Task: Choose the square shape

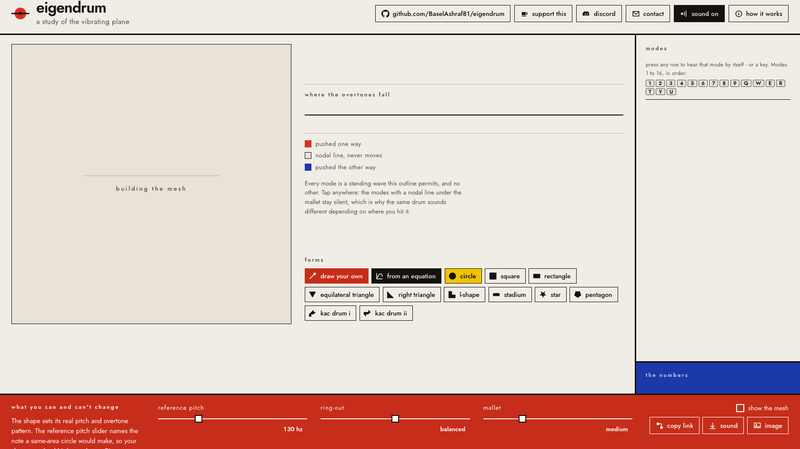Action: click(505, 276)
